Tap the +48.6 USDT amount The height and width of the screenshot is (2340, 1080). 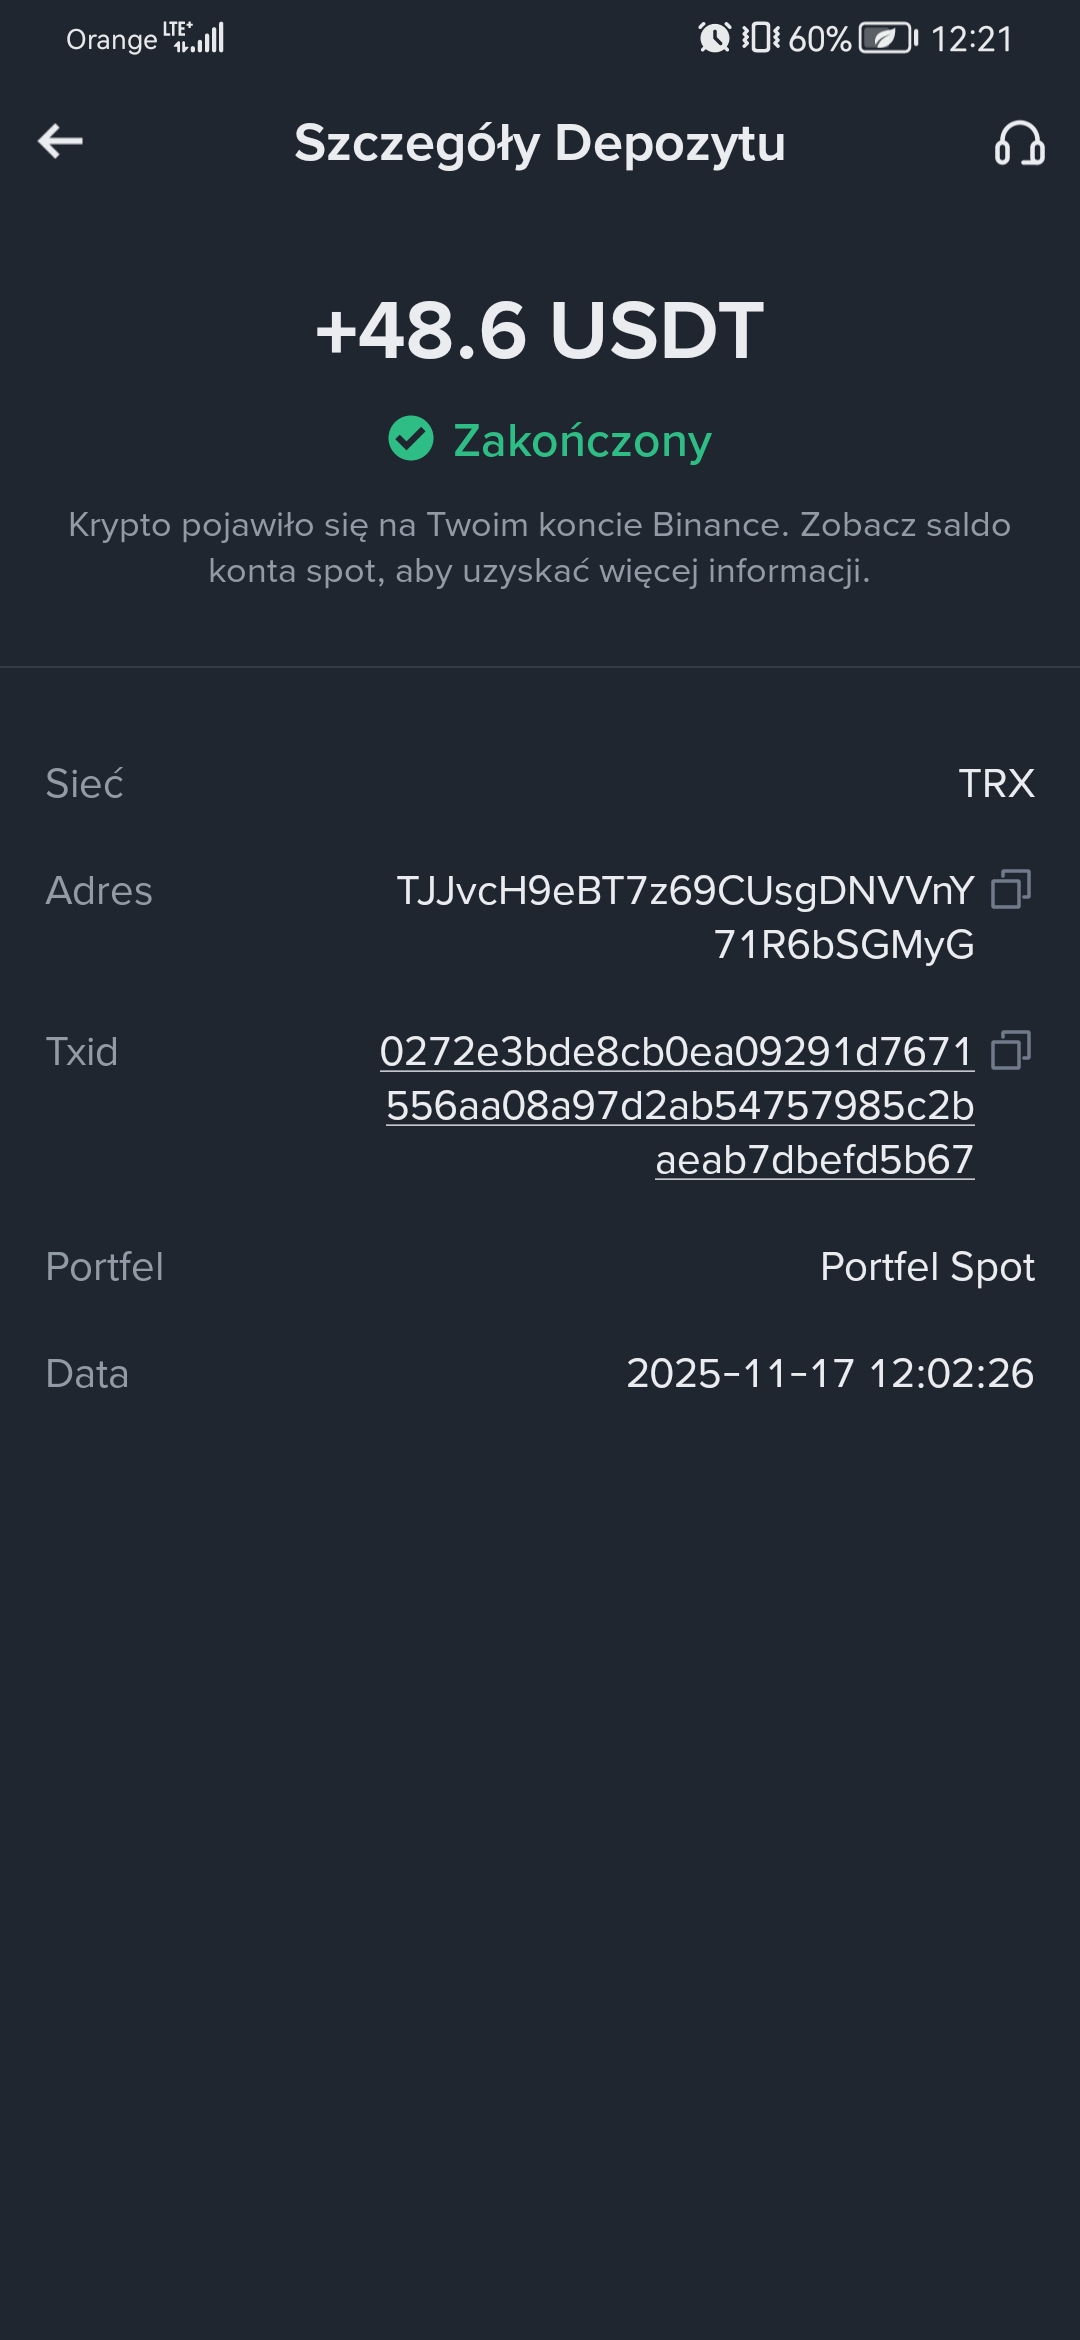tap(540, 330)
